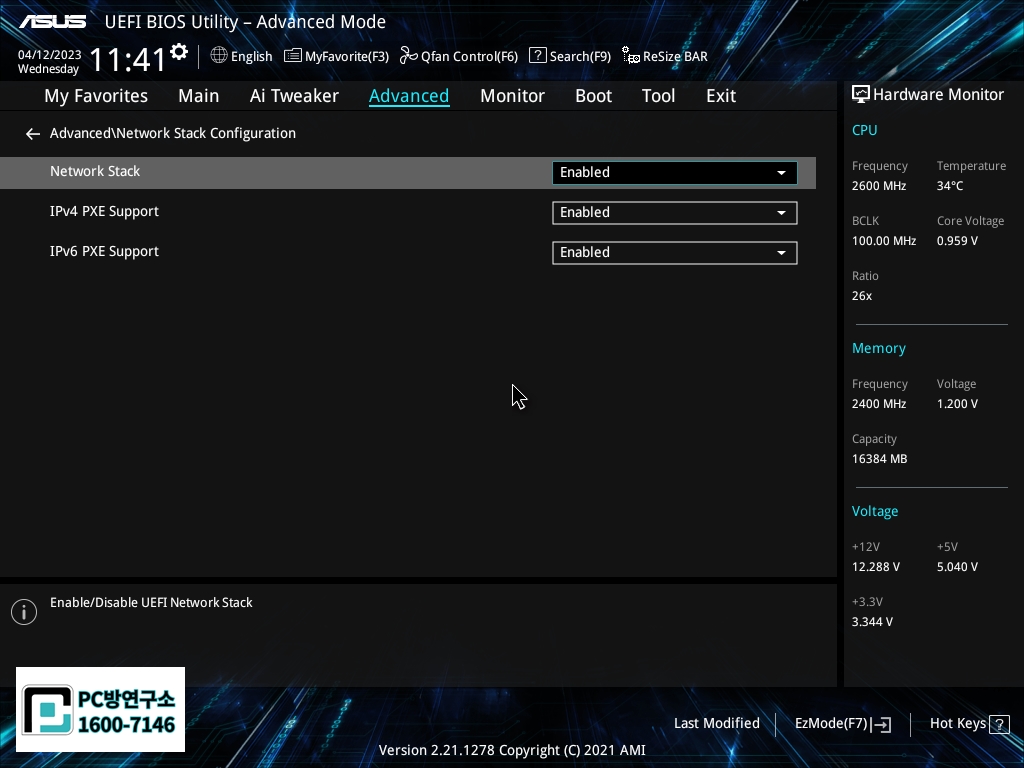Click the 1.200 V memory voltage value
Viewport: 1024px width, 768px height.
[957, 404]
